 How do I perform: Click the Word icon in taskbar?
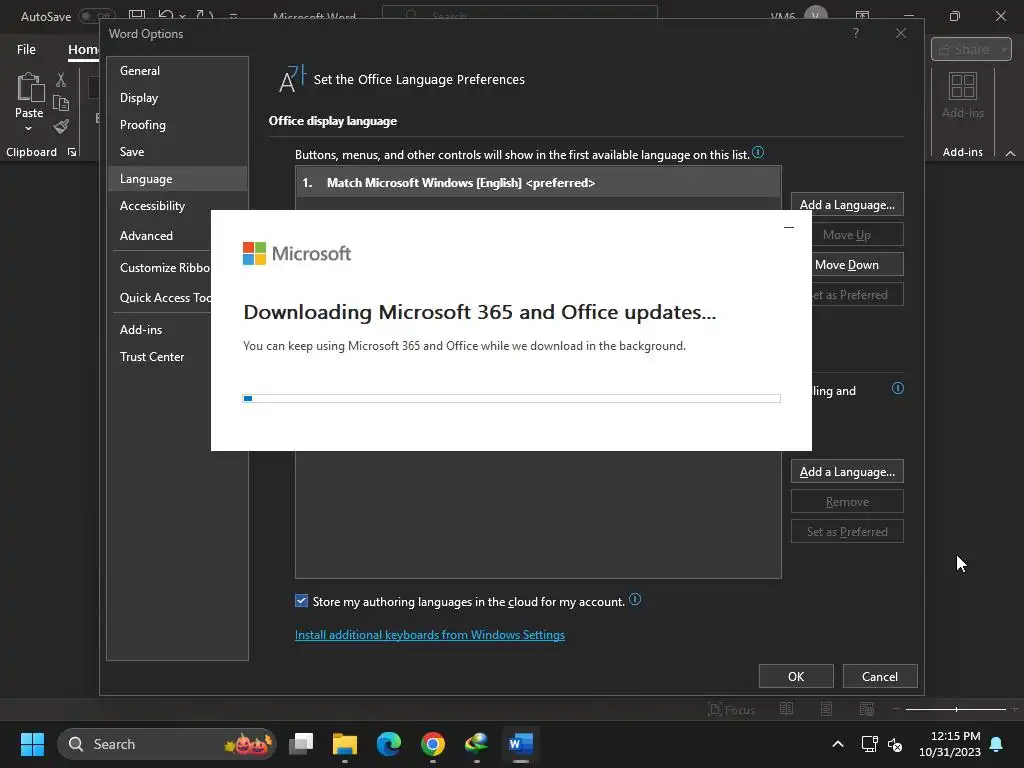[x=520, y=744]
